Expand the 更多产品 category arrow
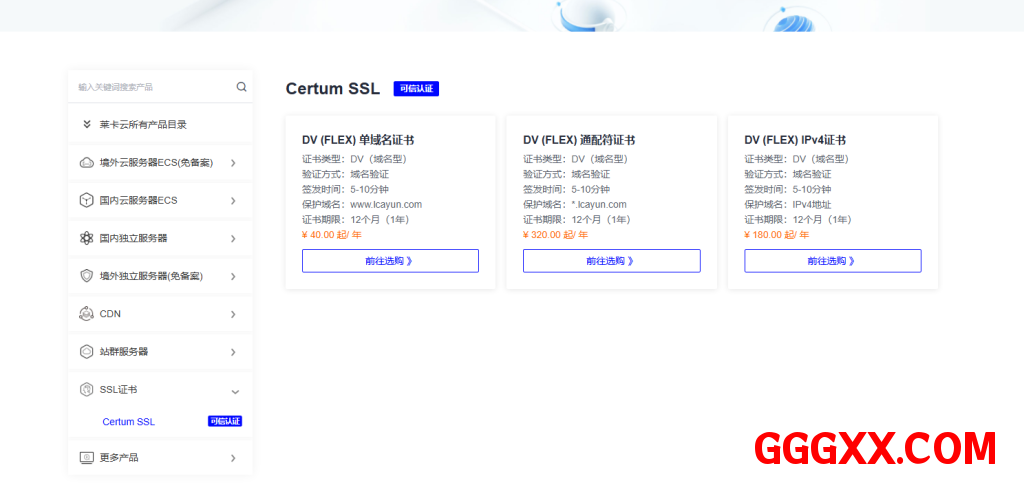Image resolution: width=1024 pixels, height=494 pixels. (233, 458)
